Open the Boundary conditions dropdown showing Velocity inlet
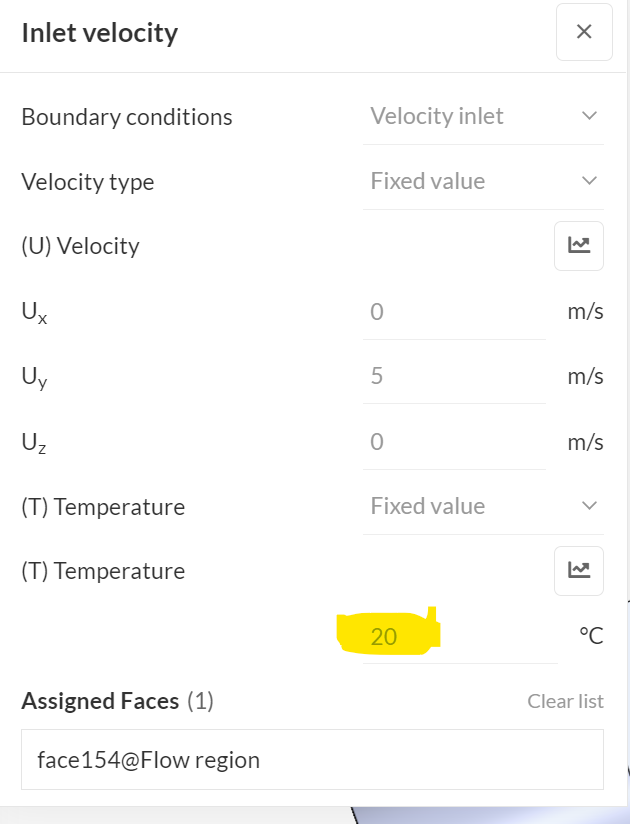Image resolution: width=630 pixels, height=824 pixels. (x=483, y=117)
